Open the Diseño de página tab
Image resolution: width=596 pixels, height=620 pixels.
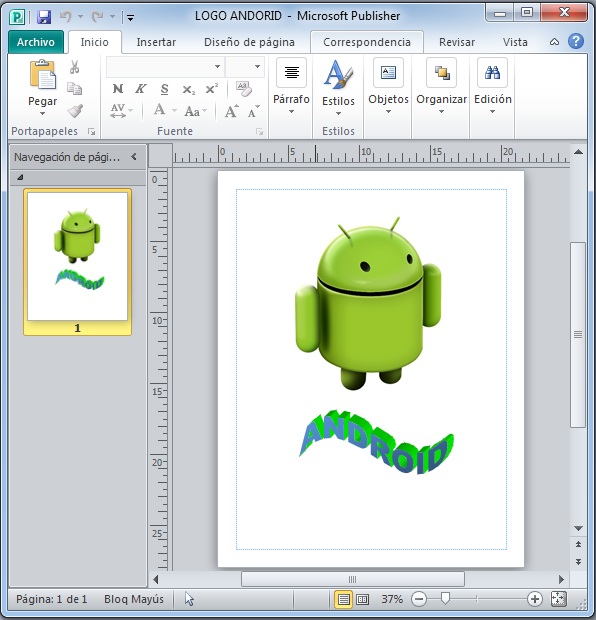tap(249, 42)
